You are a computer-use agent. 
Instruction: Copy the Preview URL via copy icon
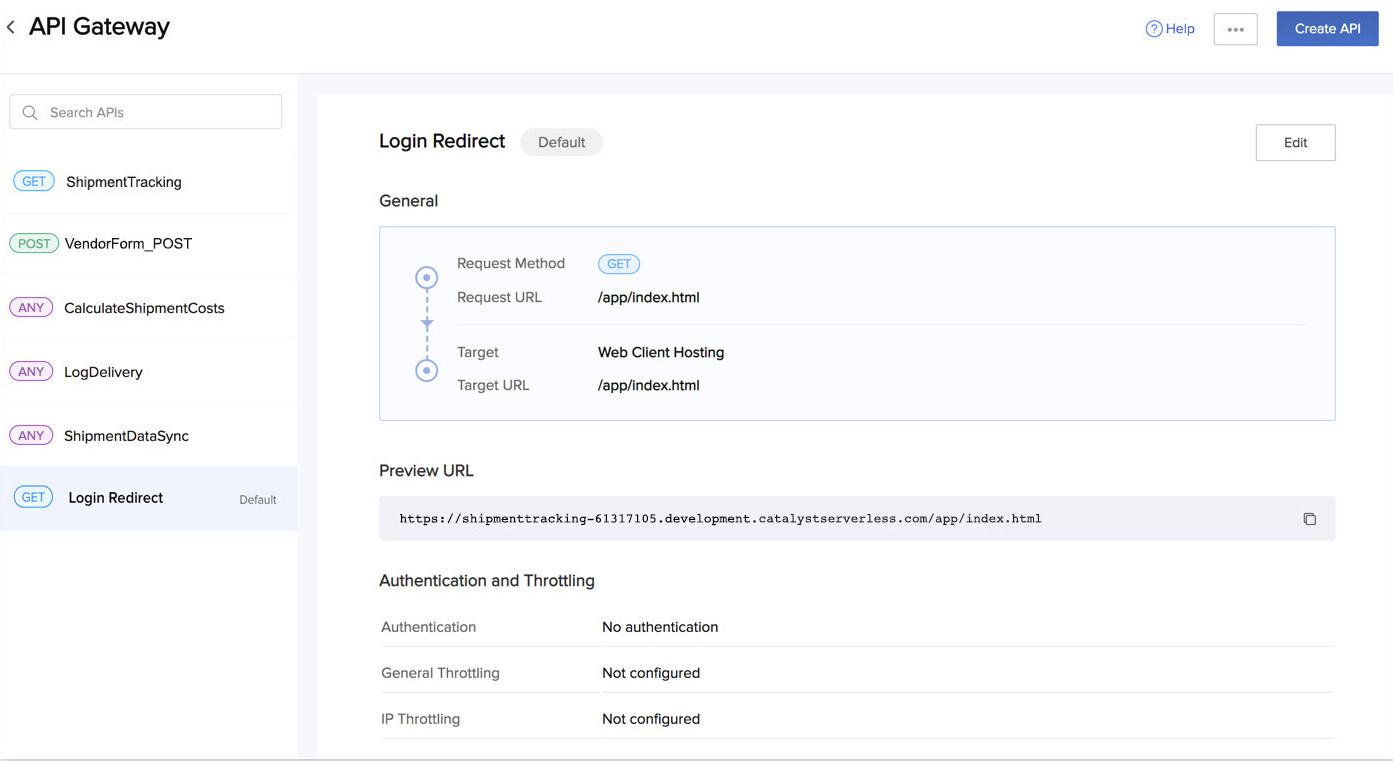coord(1310,518)
